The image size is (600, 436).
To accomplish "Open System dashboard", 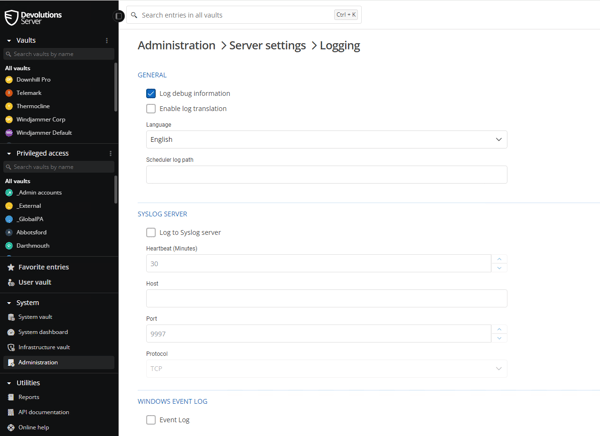I will pyautogui.click(x=43, y=332).
